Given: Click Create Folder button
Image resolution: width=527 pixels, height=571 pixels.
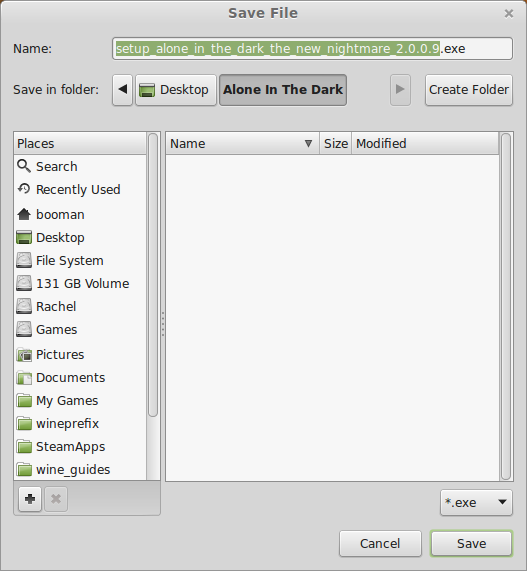Looking at the screenshot, I should tap(469, 90).
